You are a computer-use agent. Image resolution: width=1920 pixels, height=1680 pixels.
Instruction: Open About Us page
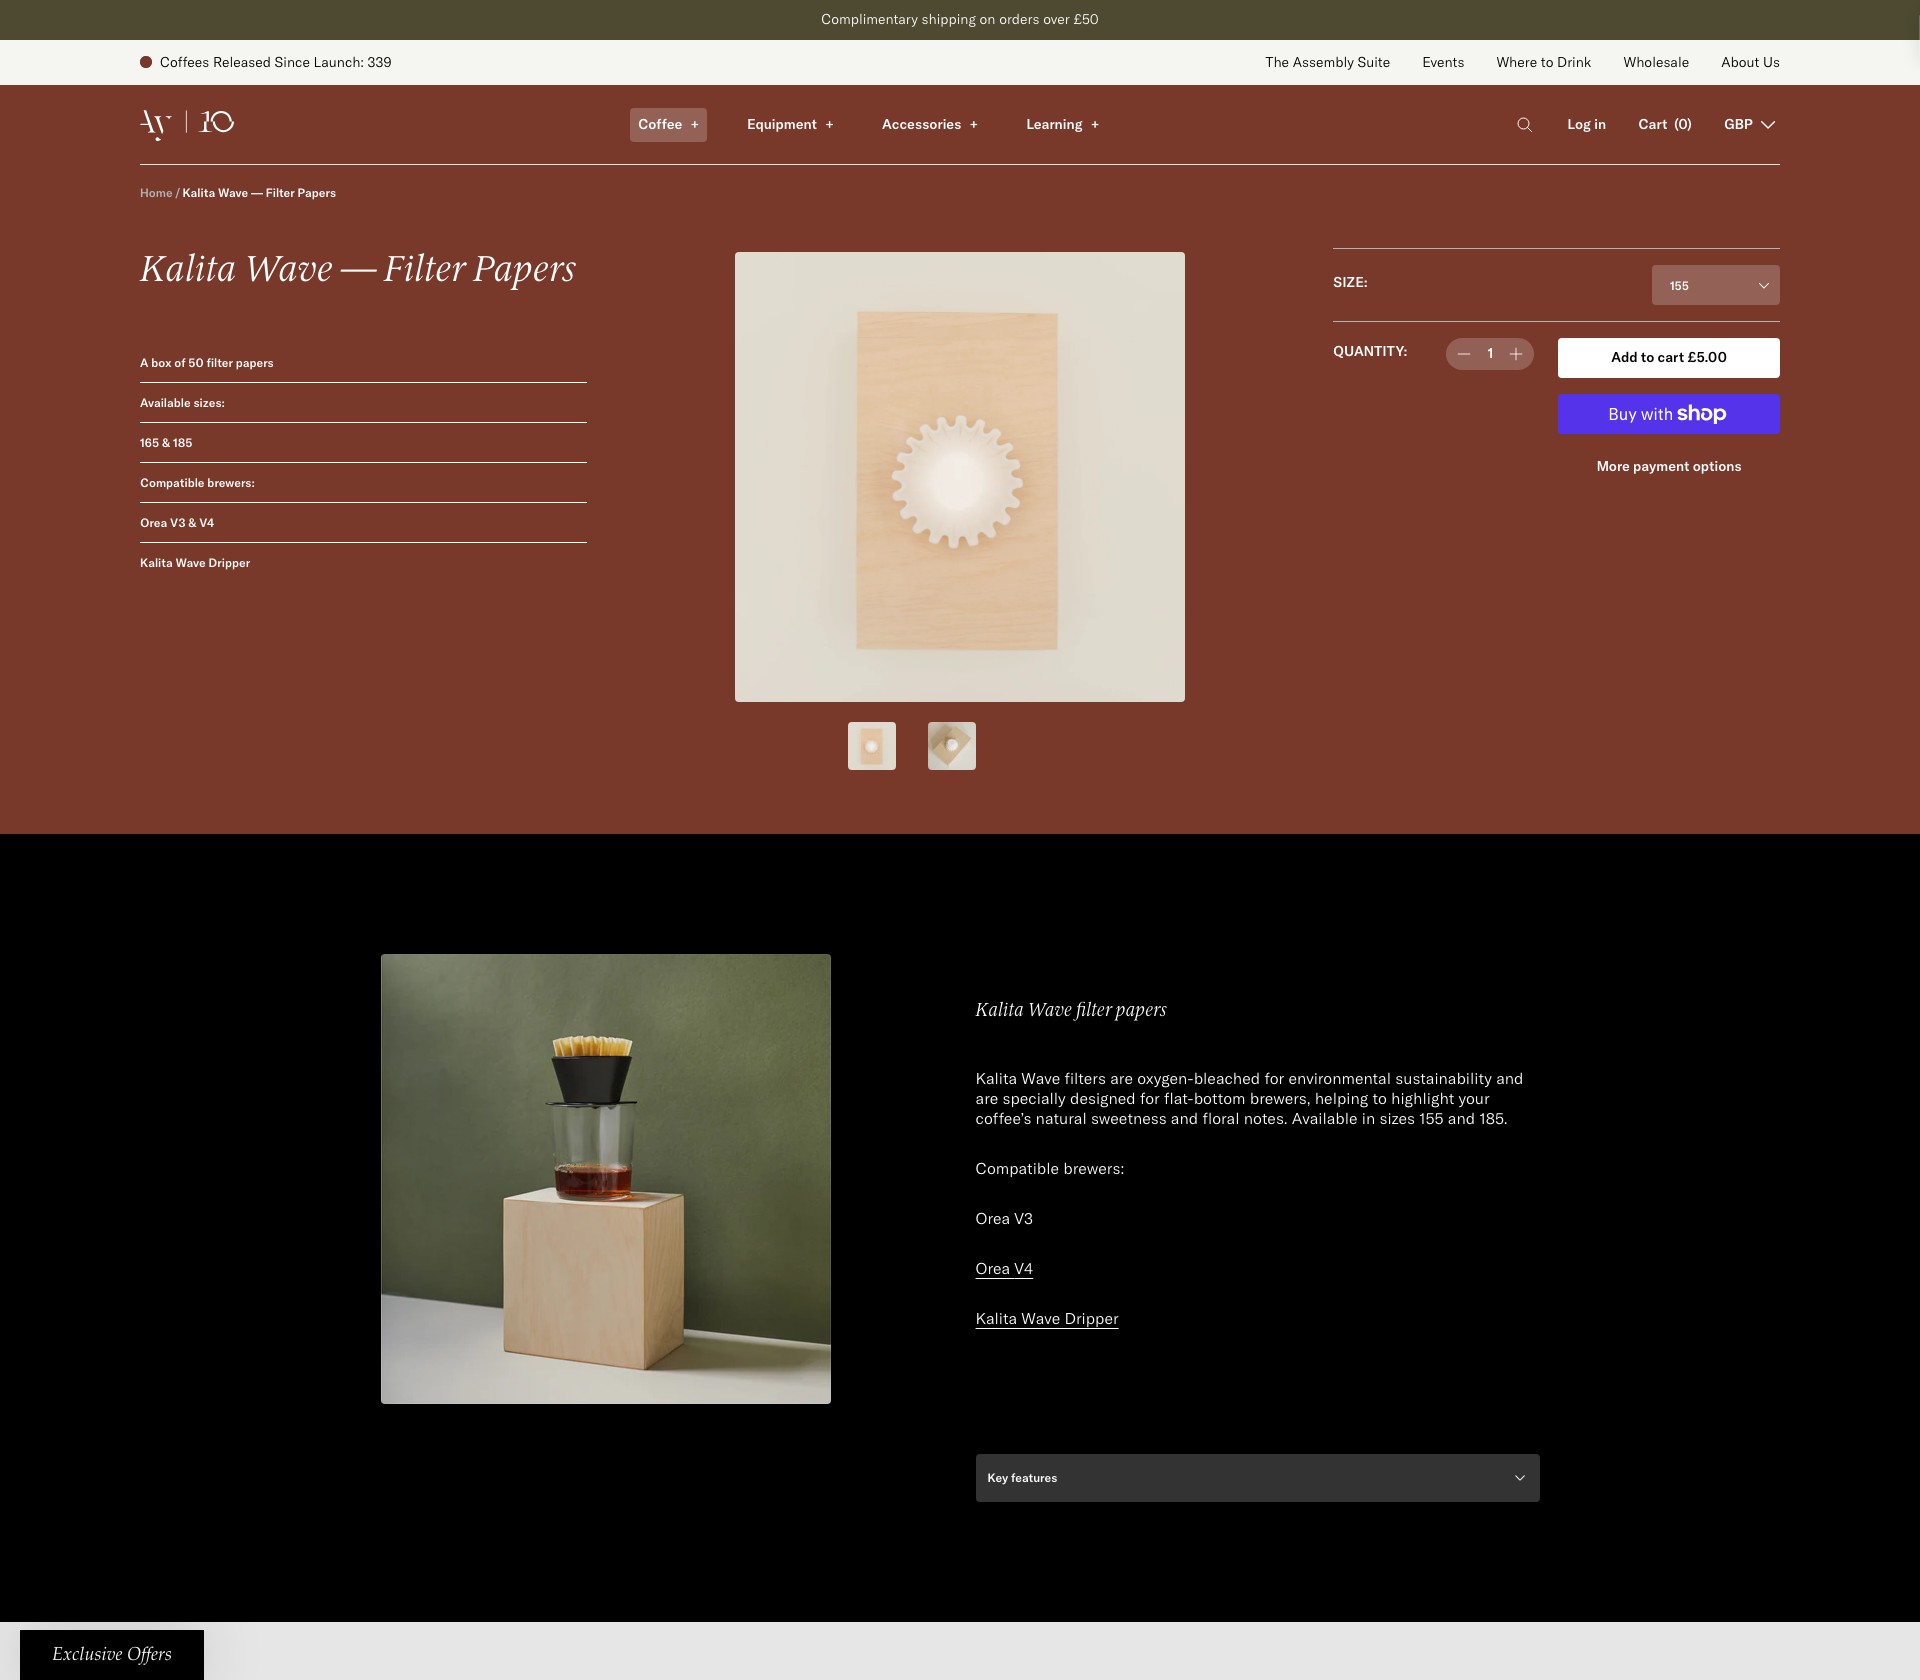tap(1750, 62)
